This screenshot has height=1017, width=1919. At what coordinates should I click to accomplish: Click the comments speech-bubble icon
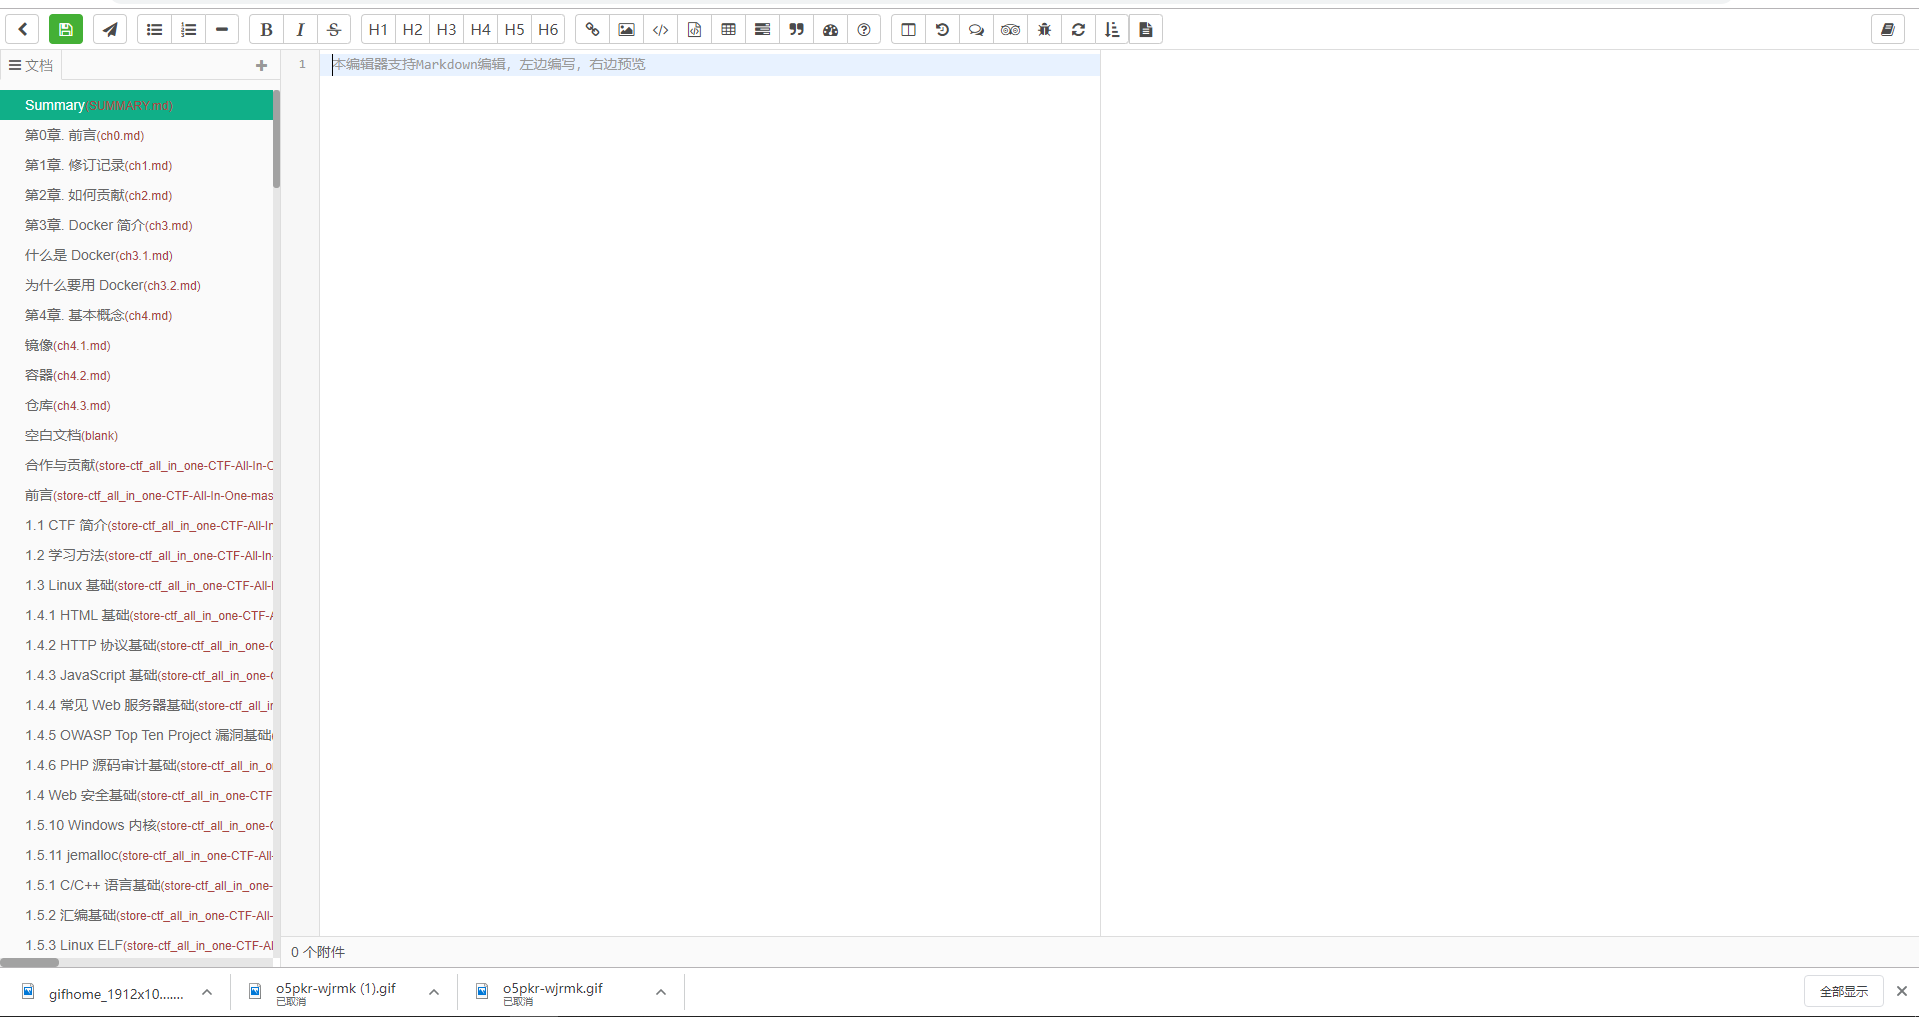point(976,30)
